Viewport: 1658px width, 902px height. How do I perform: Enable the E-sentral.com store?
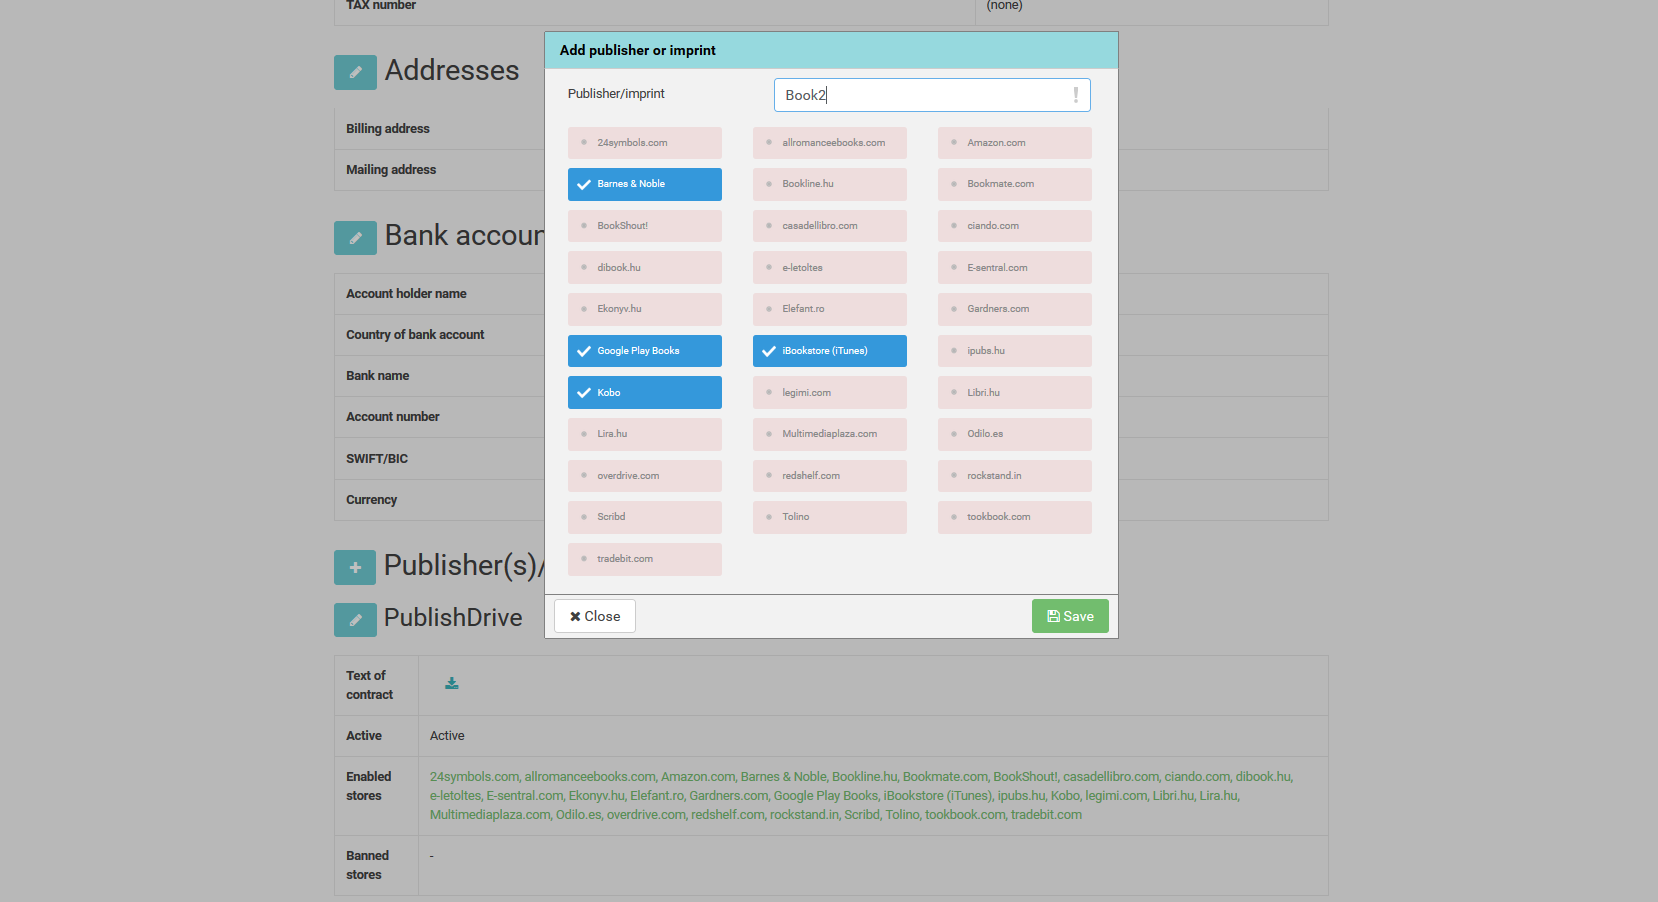point(1015,268)
